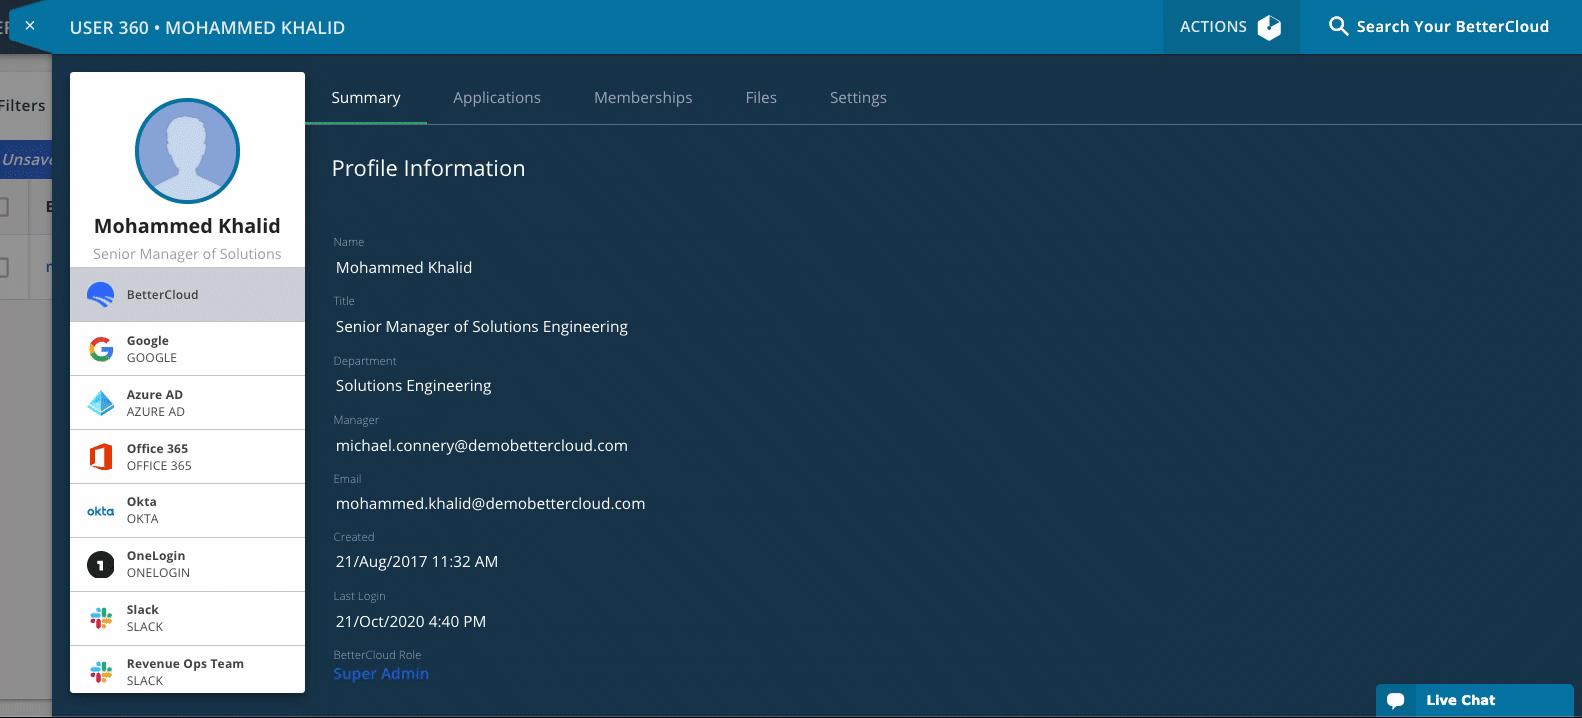
Task: Select the Slack entry label
Action: pyautogui.click(x=145, y=618)
